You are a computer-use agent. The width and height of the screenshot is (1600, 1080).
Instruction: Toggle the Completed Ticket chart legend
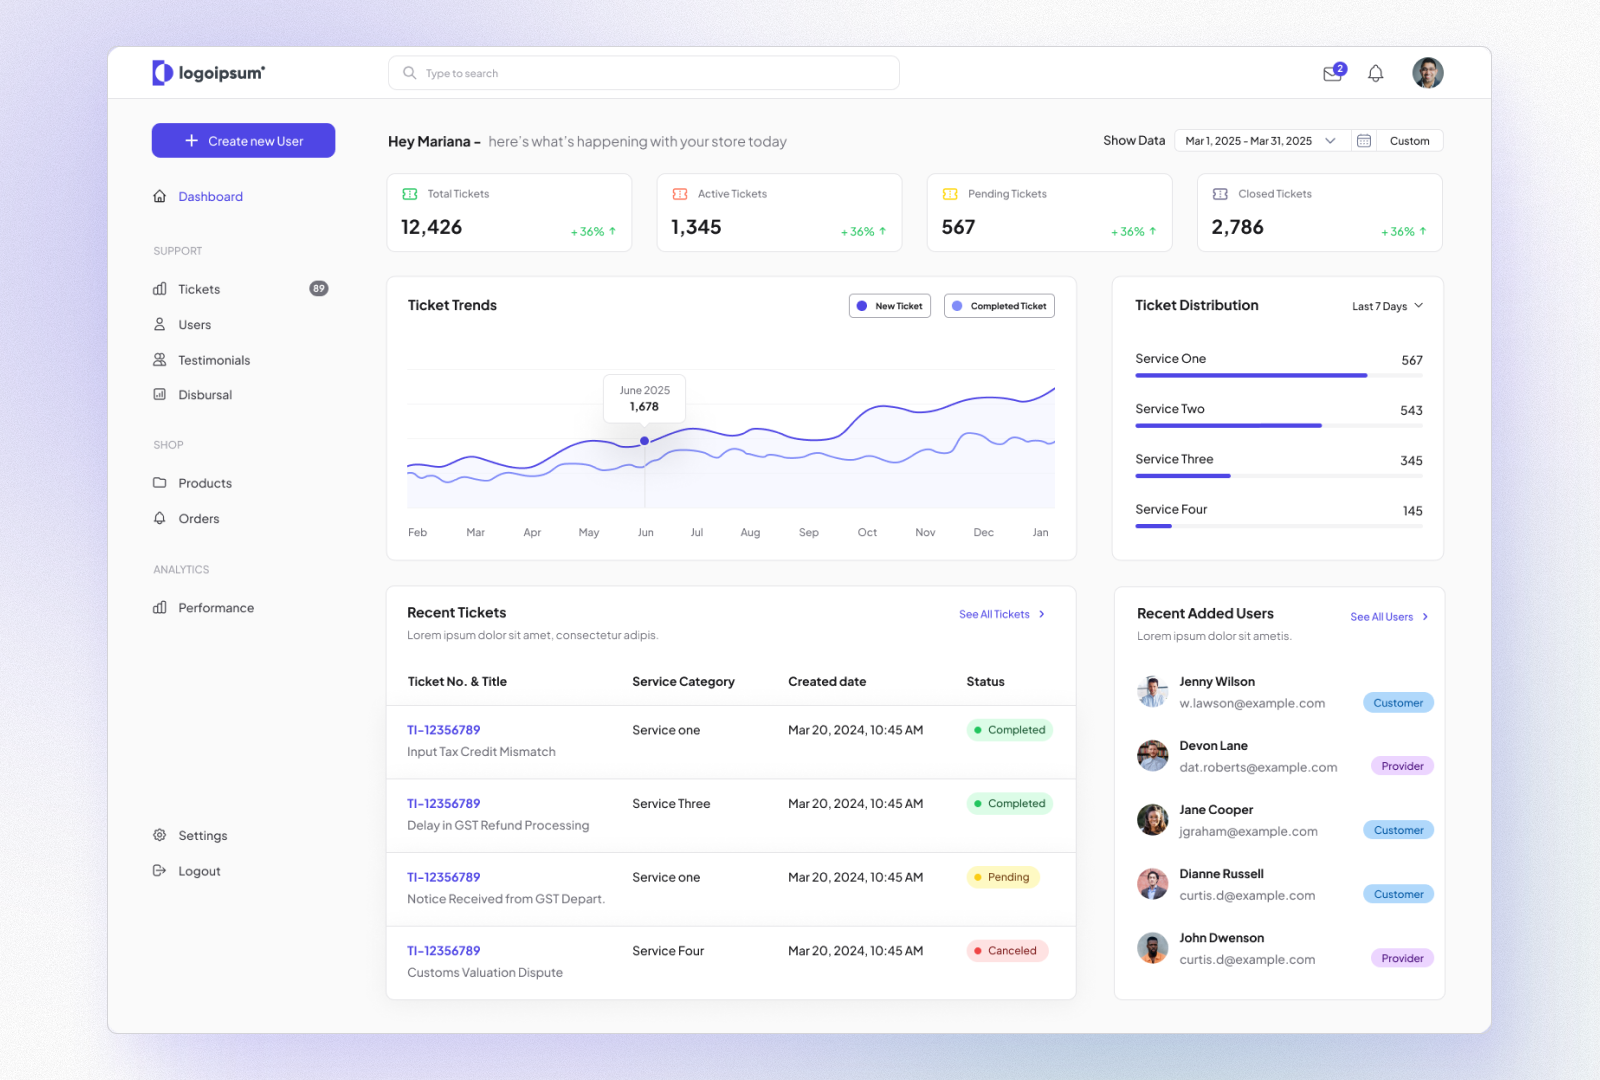998,305
